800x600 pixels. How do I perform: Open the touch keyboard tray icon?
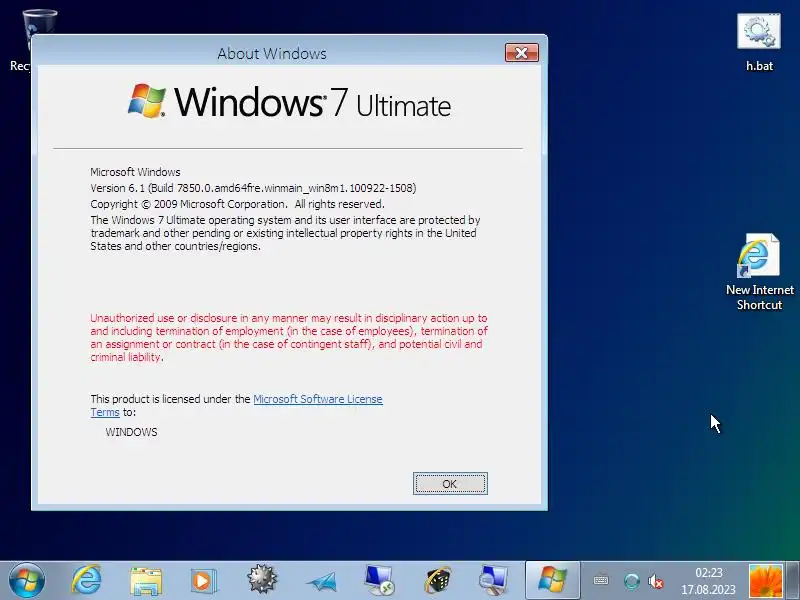pos(601,581)
